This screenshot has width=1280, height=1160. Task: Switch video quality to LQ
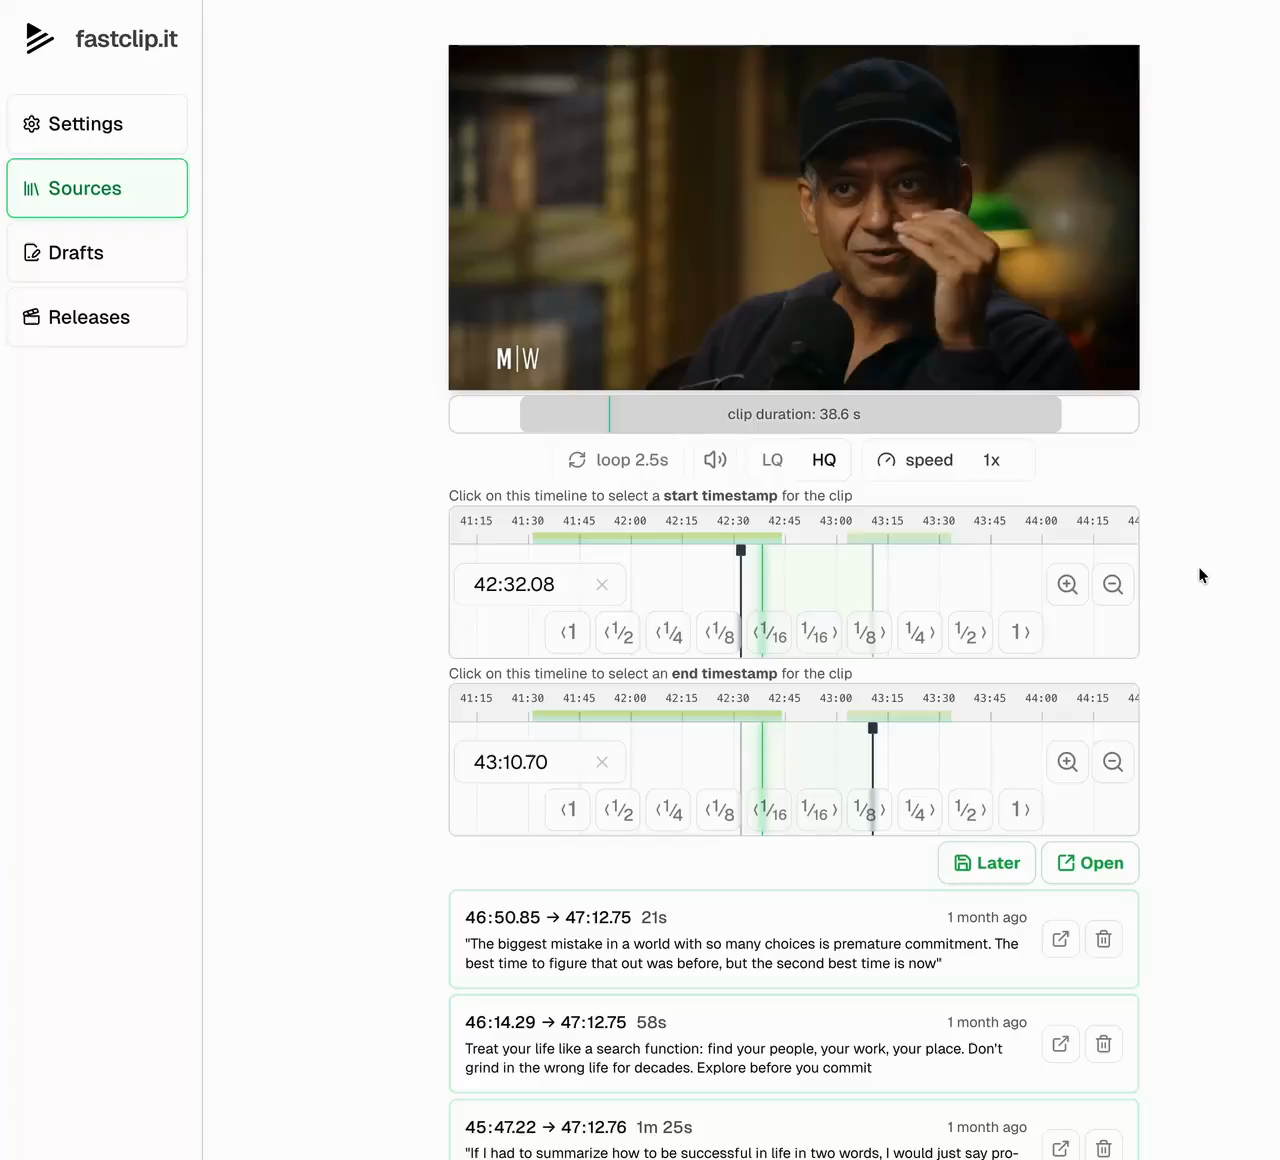pyautogui.click(x=772, y=460)
